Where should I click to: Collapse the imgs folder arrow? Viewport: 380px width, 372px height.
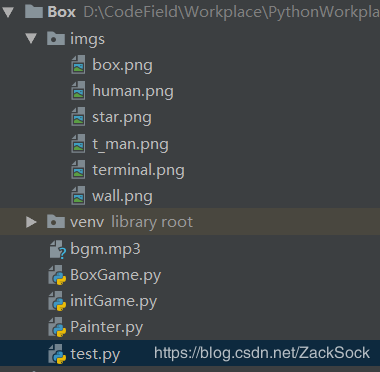tap(31, 39)
